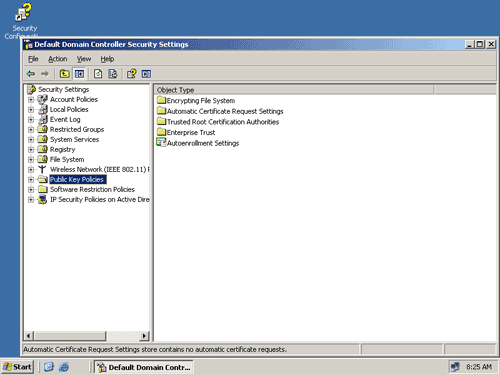
Task: Select the Event Log tree item
Action: point(65,119)
